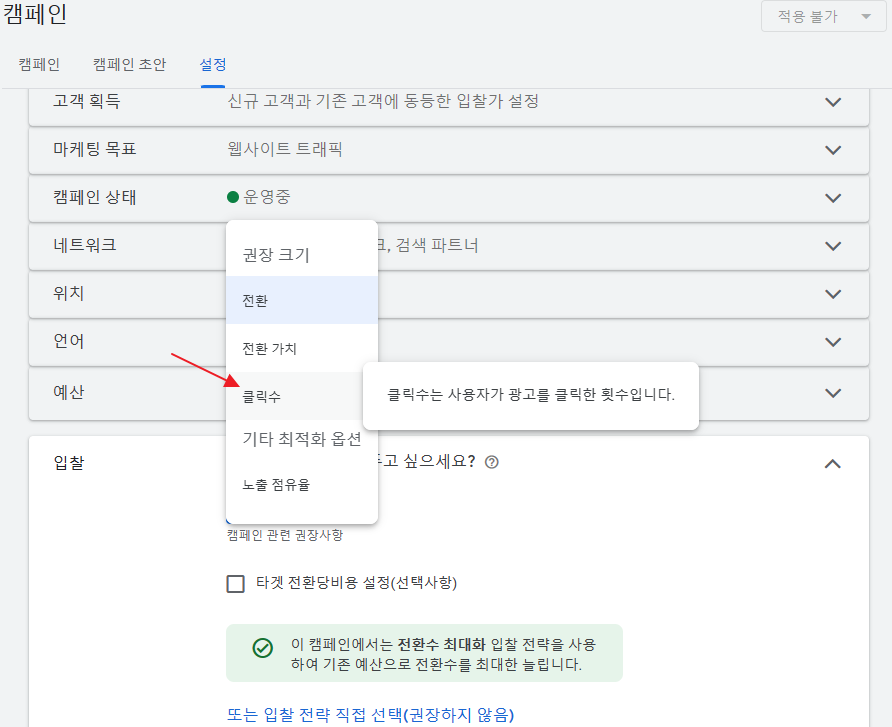Expand the 위치 section chevron
The width and height of the screenshot is (892, 727).
[833, 294]
